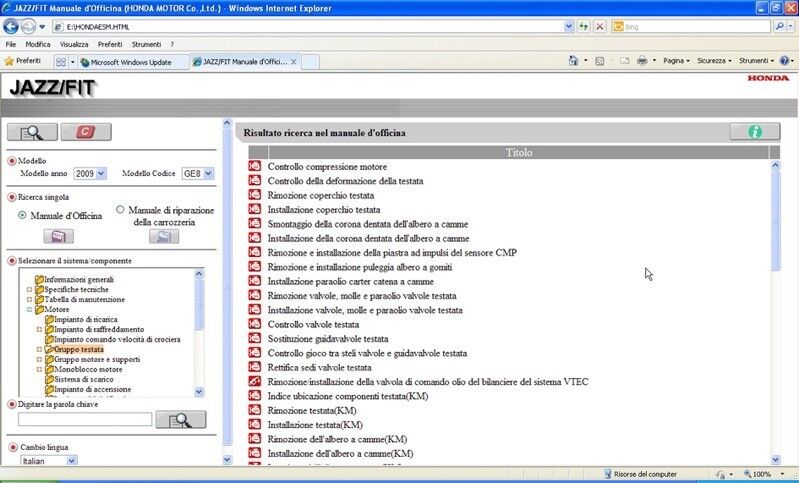The image size is (799, 483).
Task: Click the Favorites star icon
Action: pyautogui.click(x=10, y=61)
